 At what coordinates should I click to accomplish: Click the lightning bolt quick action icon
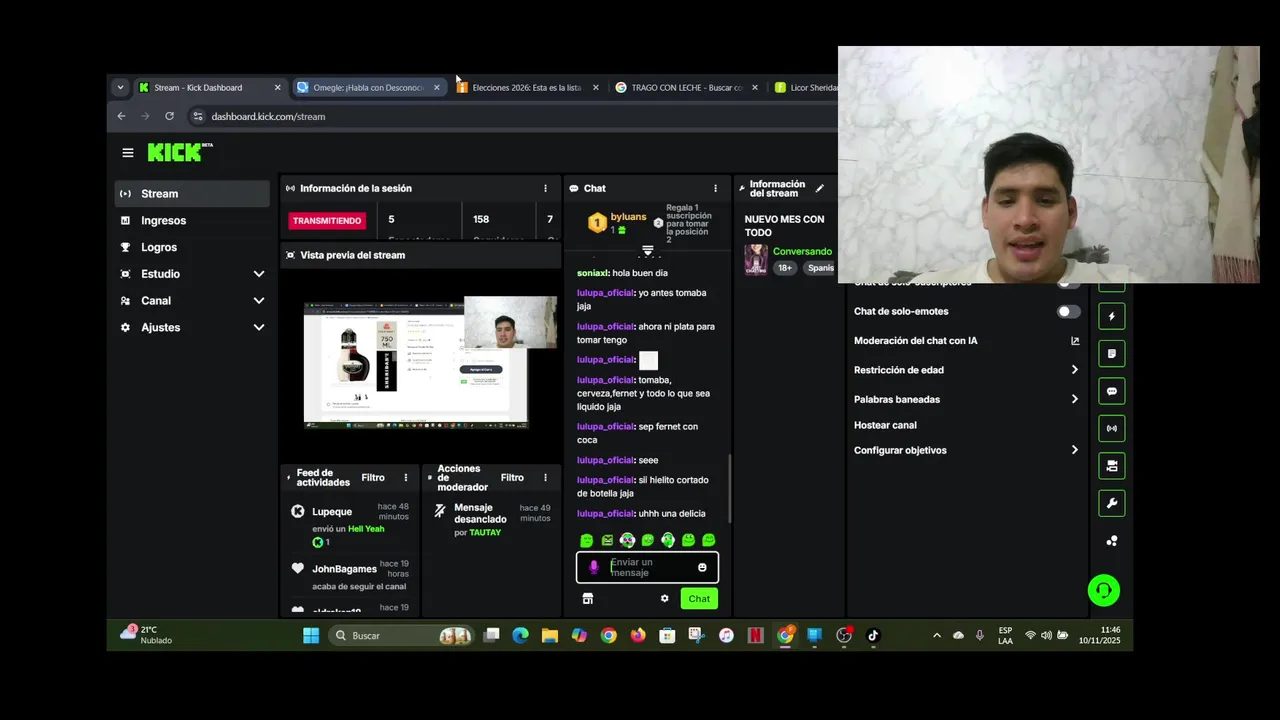1111,316
